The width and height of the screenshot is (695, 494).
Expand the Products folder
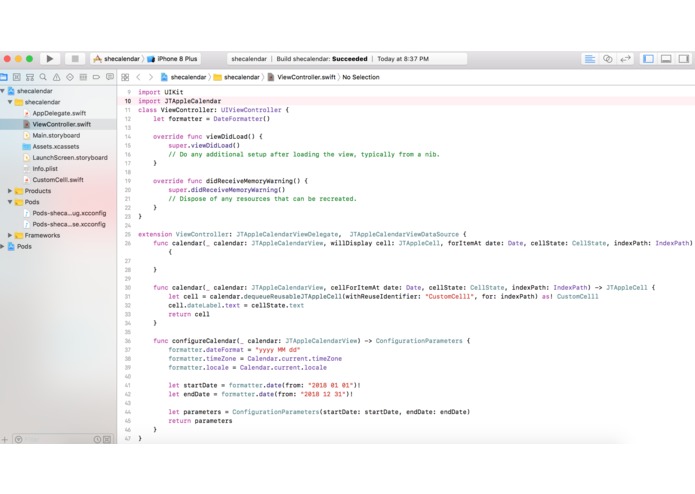[x=10, y=191]
